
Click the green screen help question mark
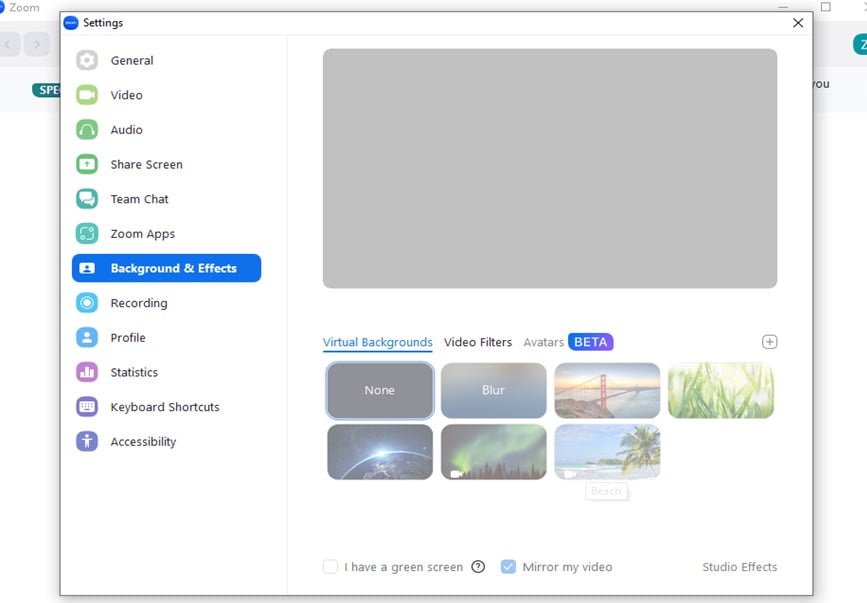(478, 567)
